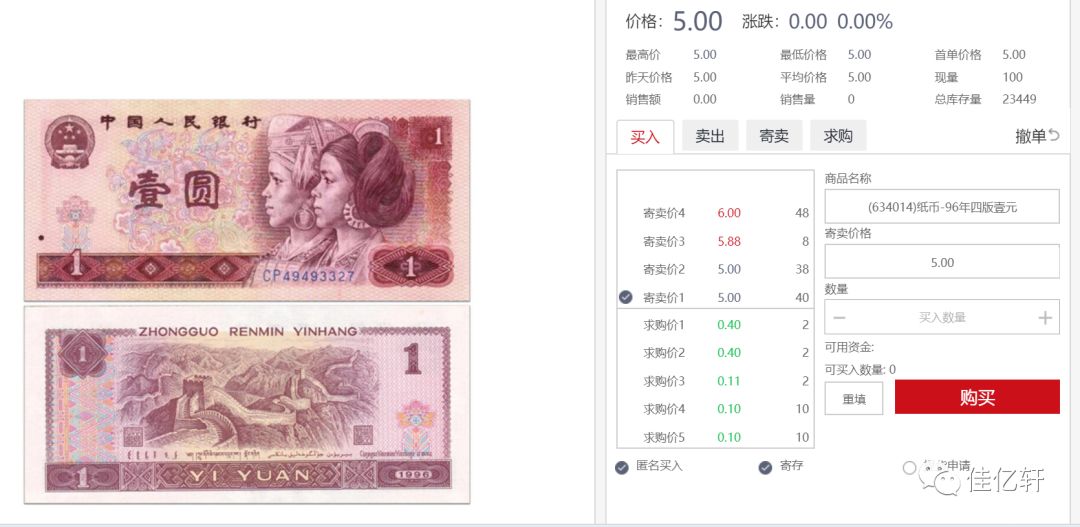
Task: Click the minus icon in quantity field
Action: coord(840,318)
